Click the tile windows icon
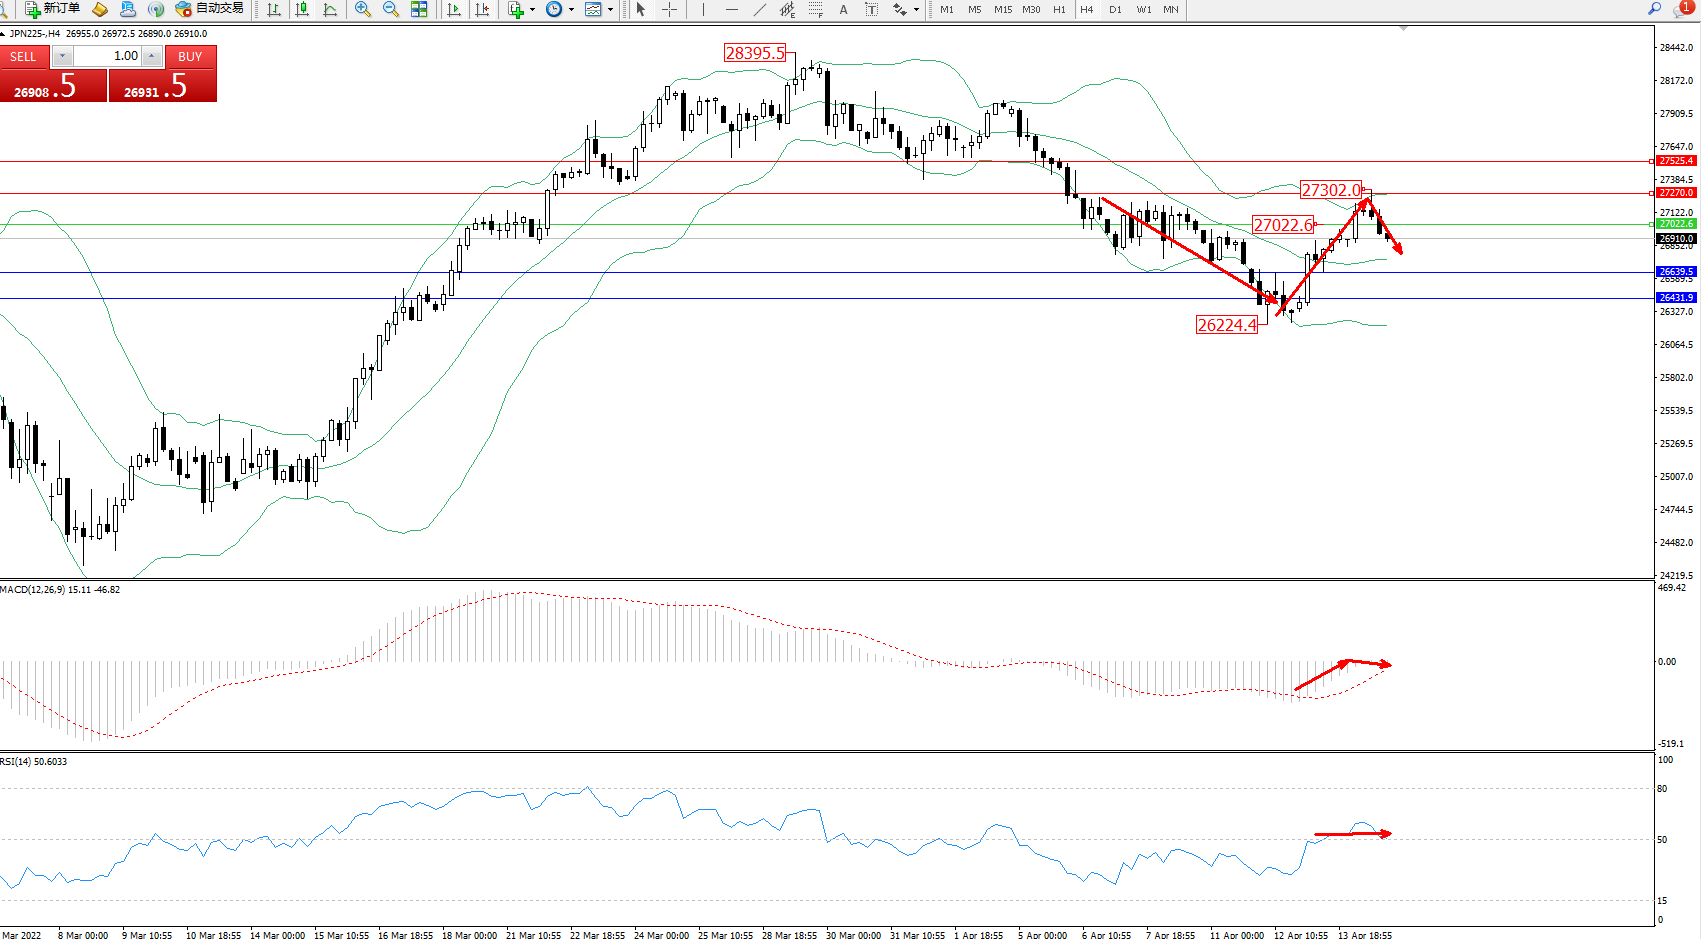The width and height of the screenshot is (1701, 939). pyautogui.click(x=419, y=9)
